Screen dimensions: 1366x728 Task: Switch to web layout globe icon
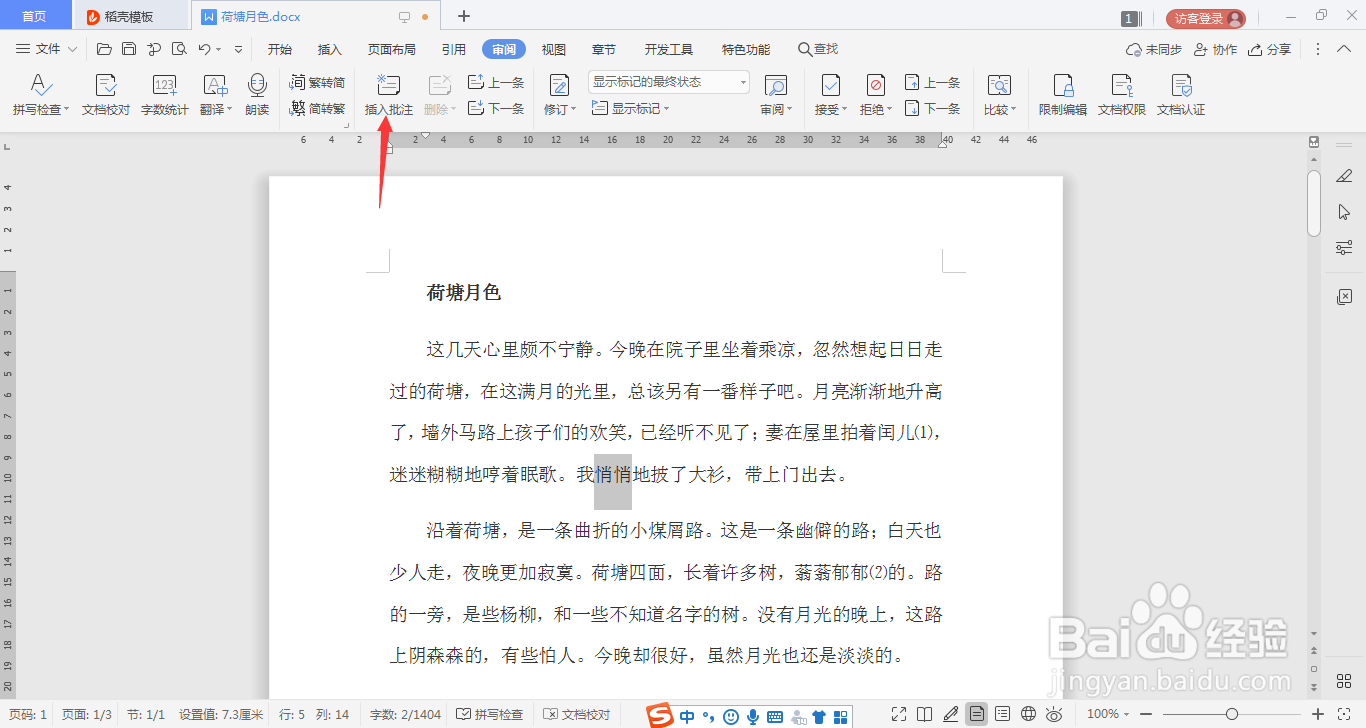click(x=1029, y=714)
